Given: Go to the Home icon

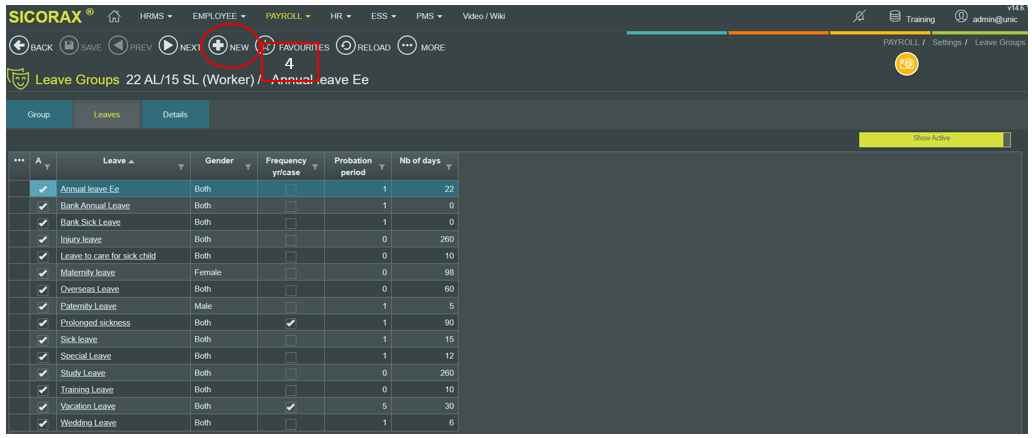Looking at the screenshot, I should [x=114, y=16].
